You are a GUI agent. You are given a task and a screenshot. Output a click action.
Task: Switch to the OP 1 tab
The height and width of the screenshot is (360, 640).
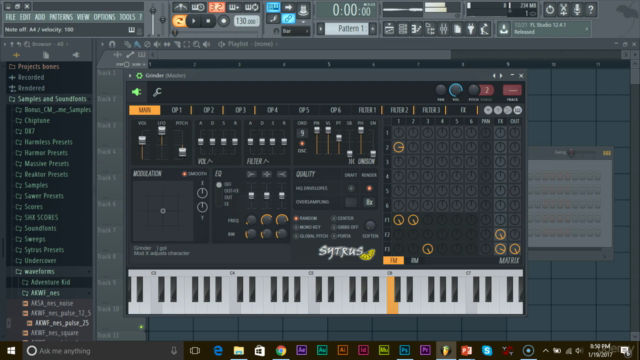coord(176,110)
